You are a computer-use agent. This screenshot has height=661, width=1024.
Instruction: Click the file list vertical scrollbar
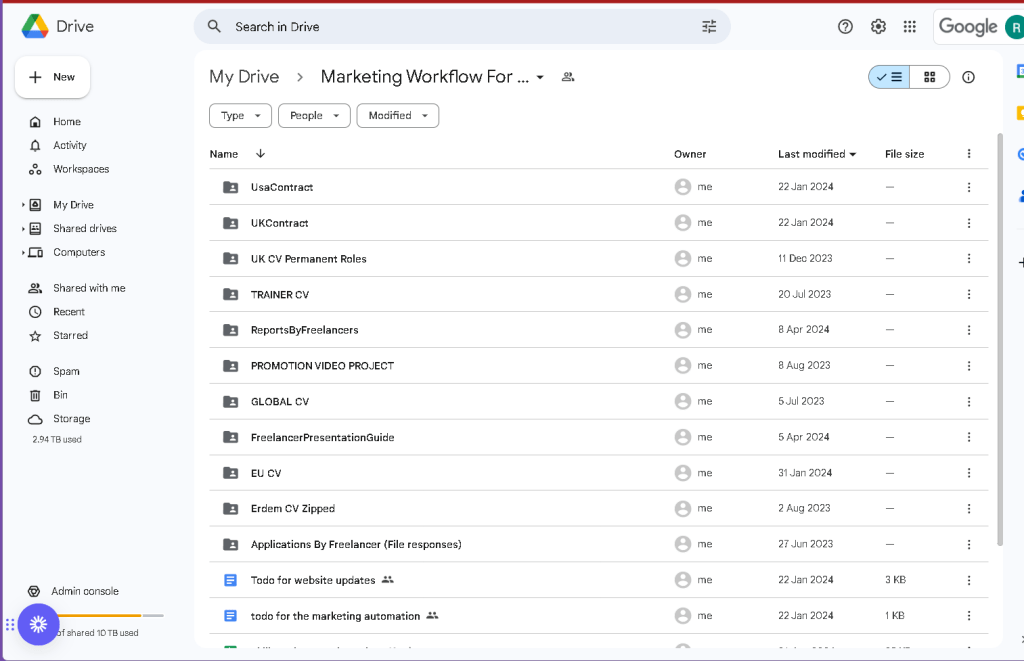point(999,340)
